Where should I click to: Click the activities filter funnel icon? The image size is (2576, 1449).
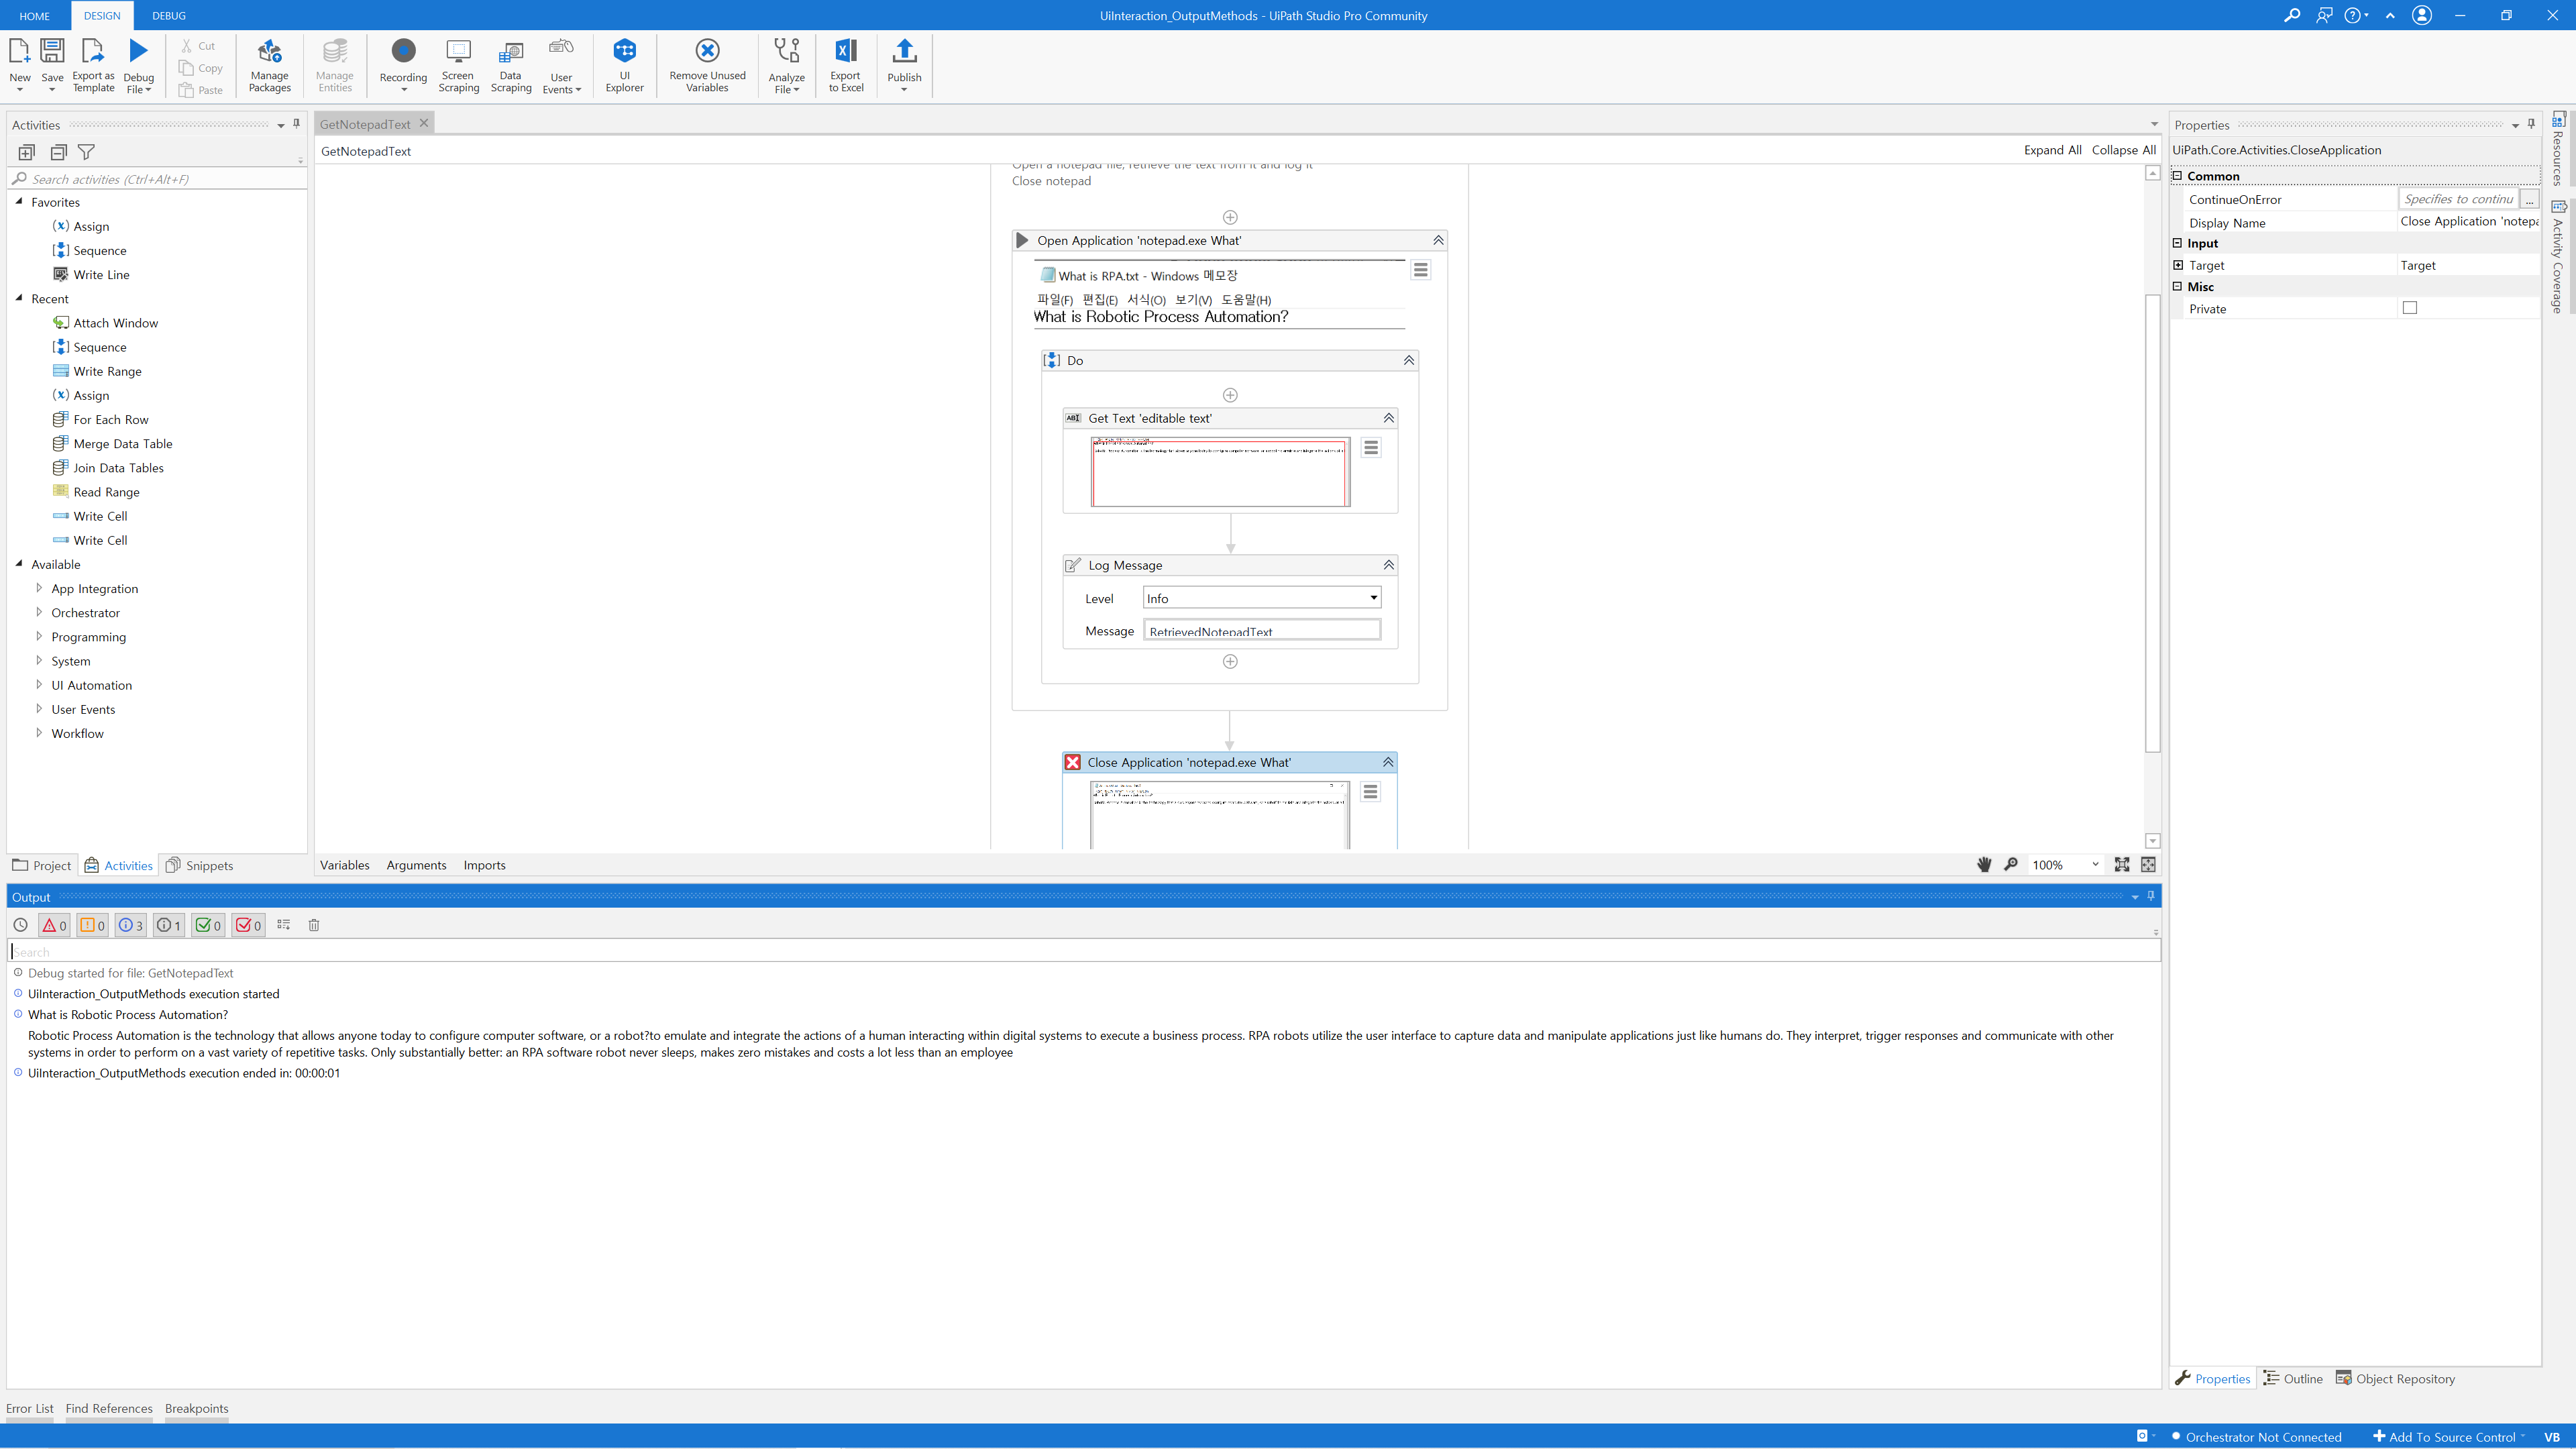pos(87,152)
